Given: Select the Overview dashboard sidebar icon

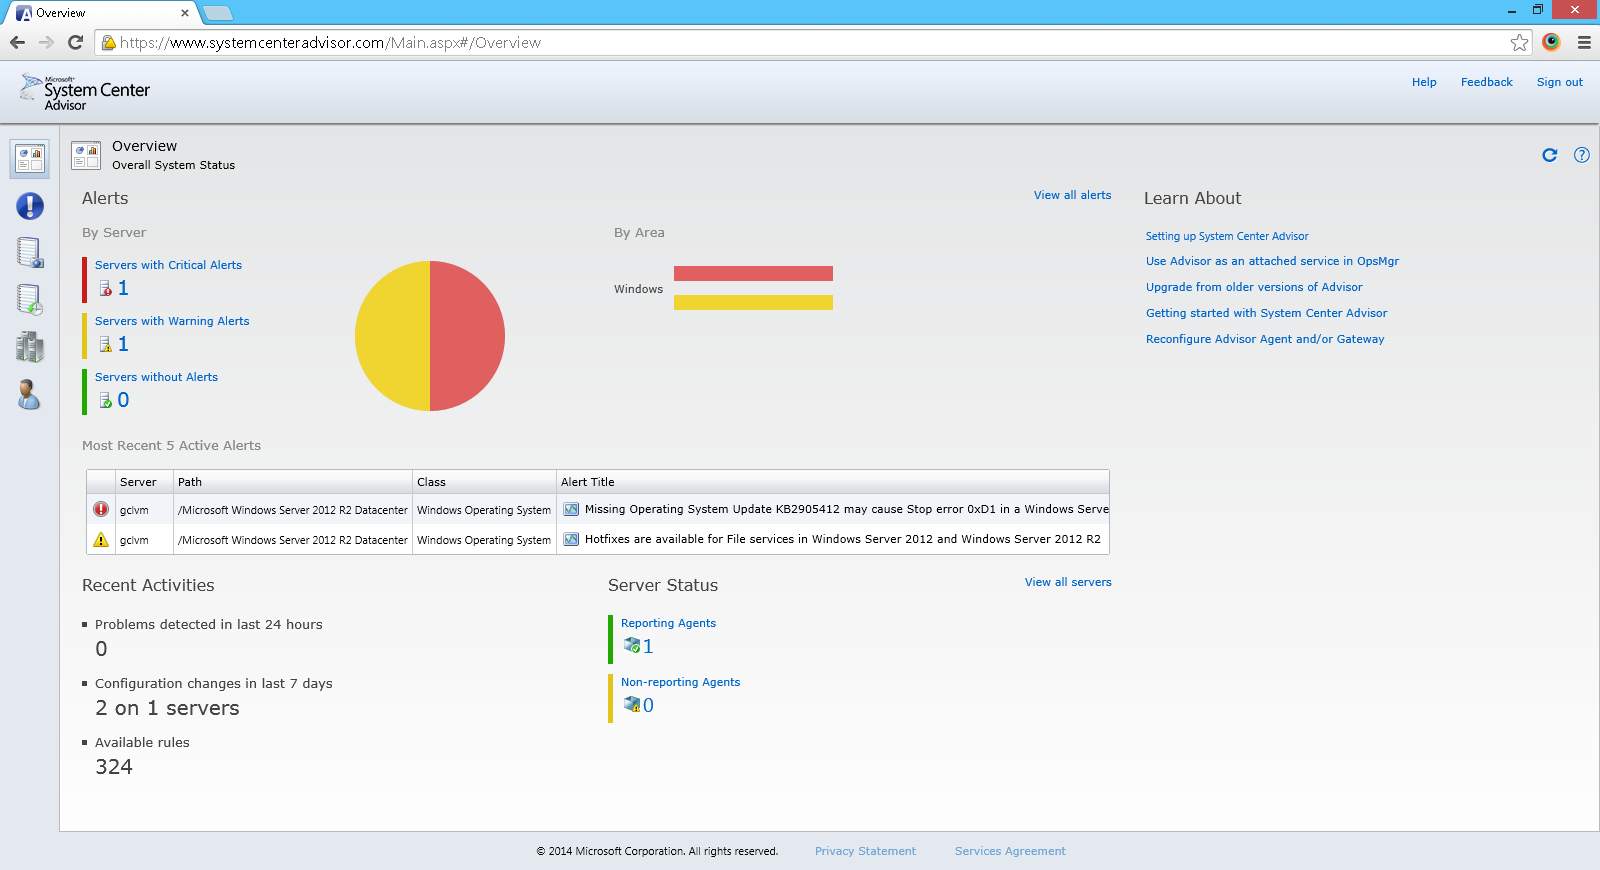Looking at the screenshot, I should coord(30,159).
